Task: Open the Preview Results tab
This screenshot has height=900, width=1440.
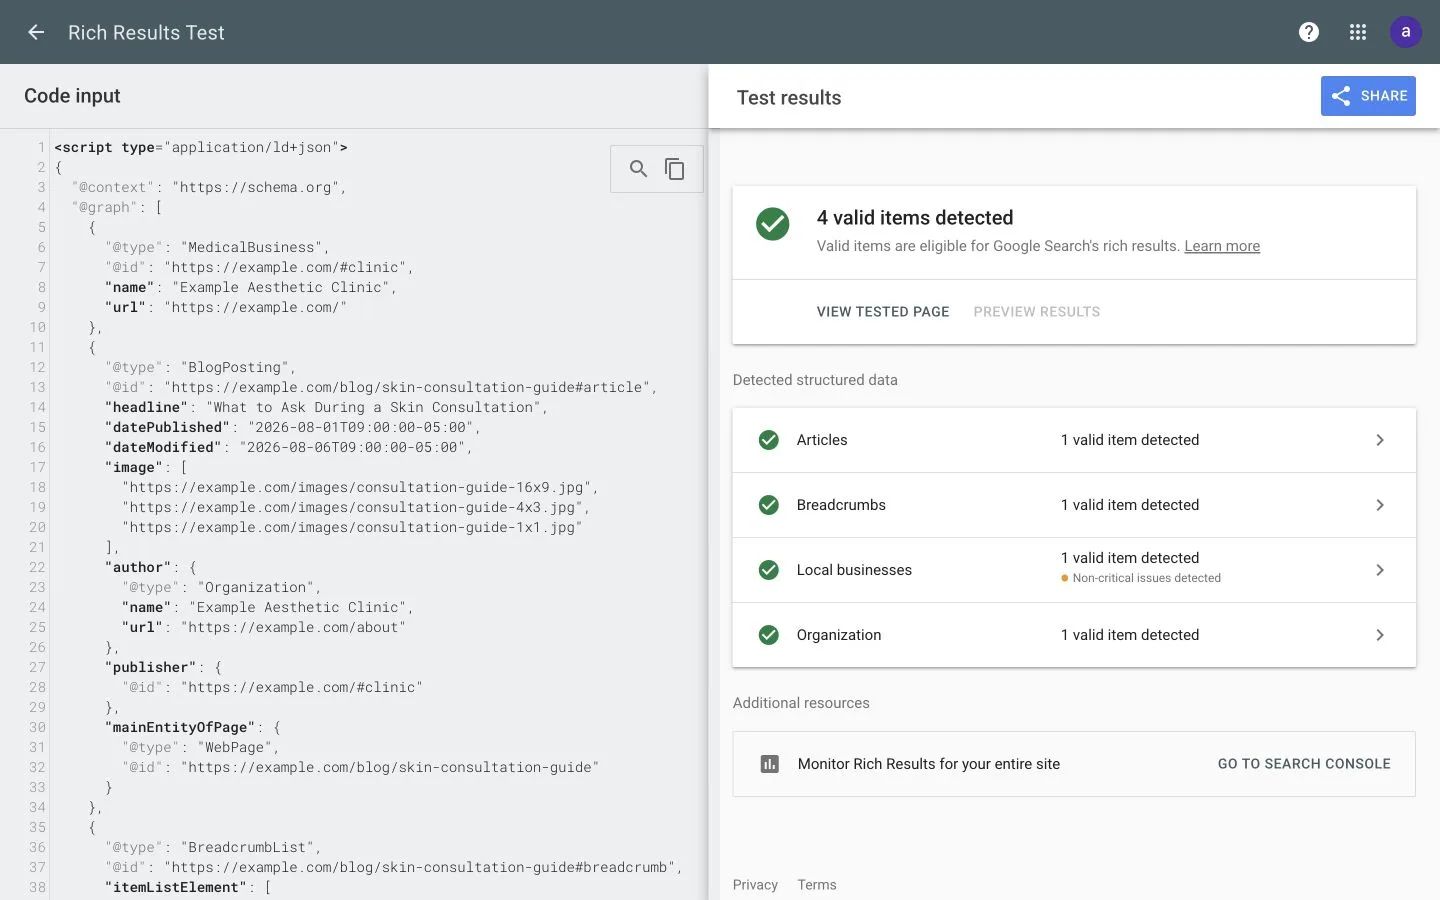Action: click(x=1037, y=312)
